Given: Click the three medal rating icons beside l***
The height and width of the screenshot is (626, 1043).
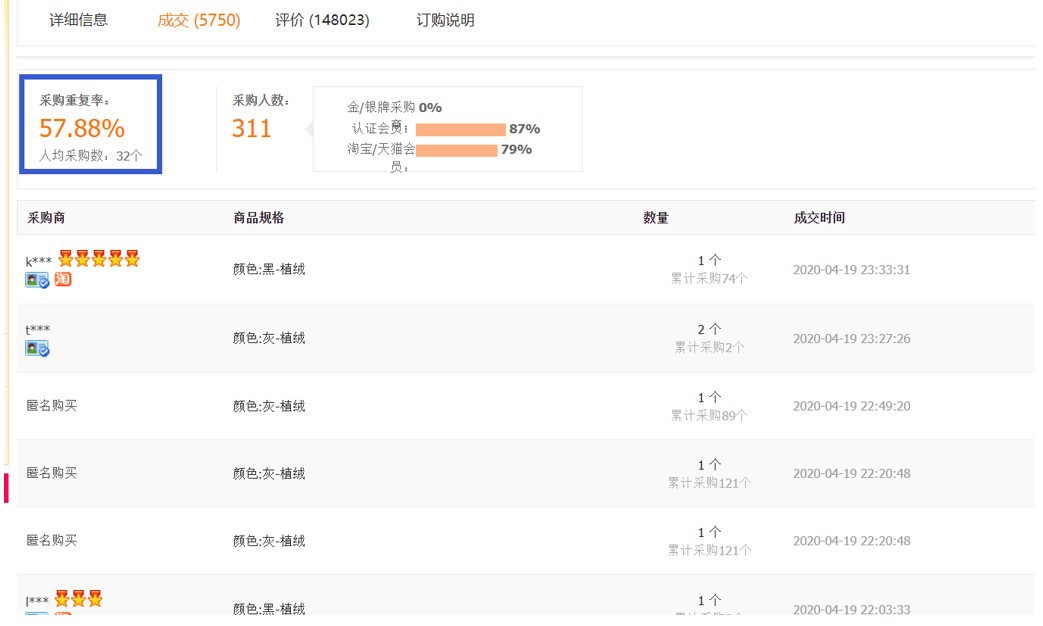Looking at the screenshot, I should click(79, 599).
